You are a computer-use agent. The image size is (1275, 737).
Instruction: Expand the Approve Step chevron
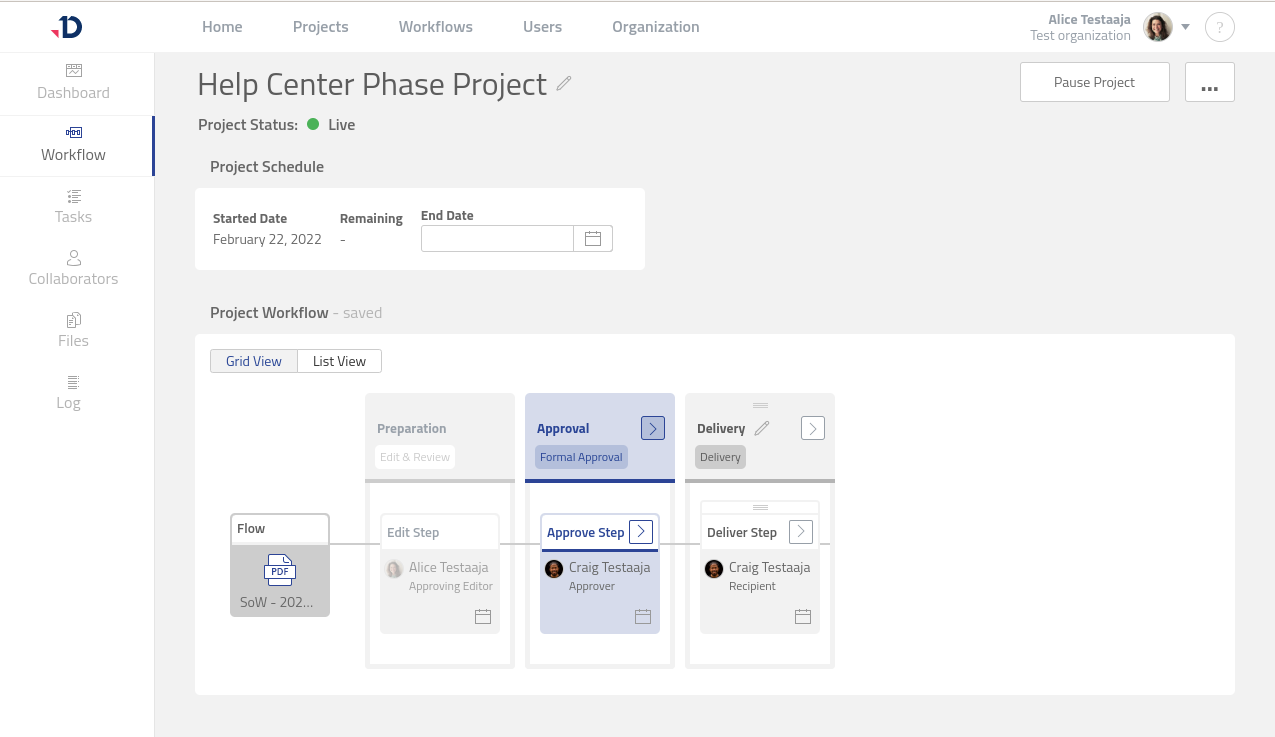coord(641,532)
